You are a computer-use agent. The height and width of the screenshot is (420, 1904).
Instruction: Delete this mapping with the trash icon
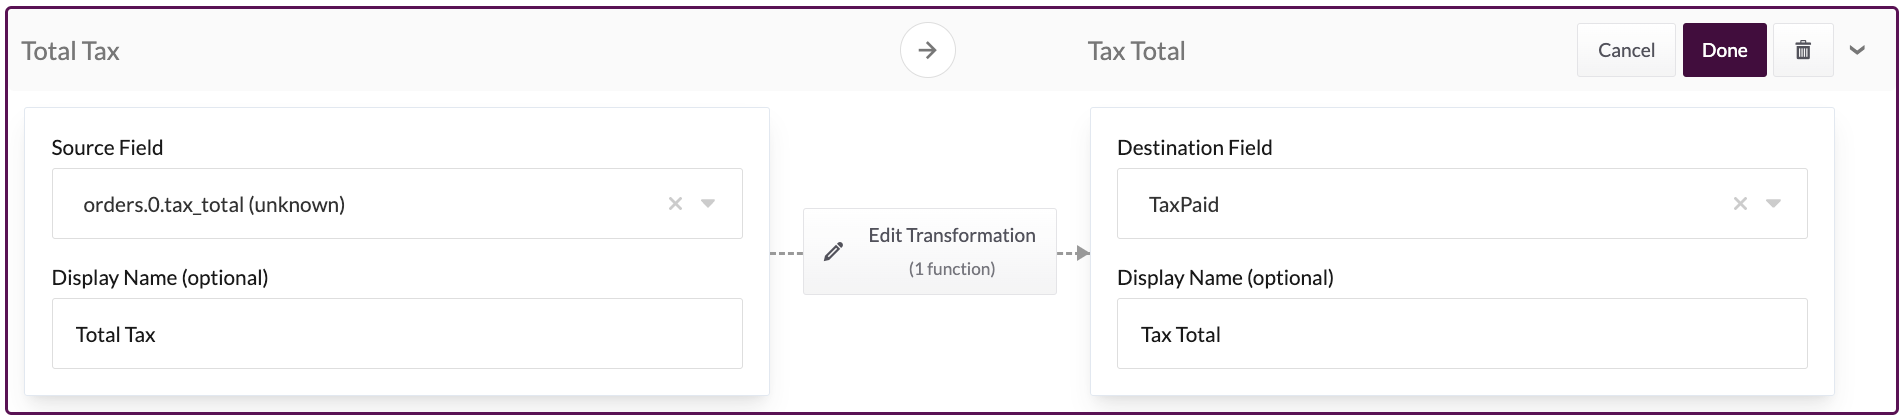pos(1802,50)
